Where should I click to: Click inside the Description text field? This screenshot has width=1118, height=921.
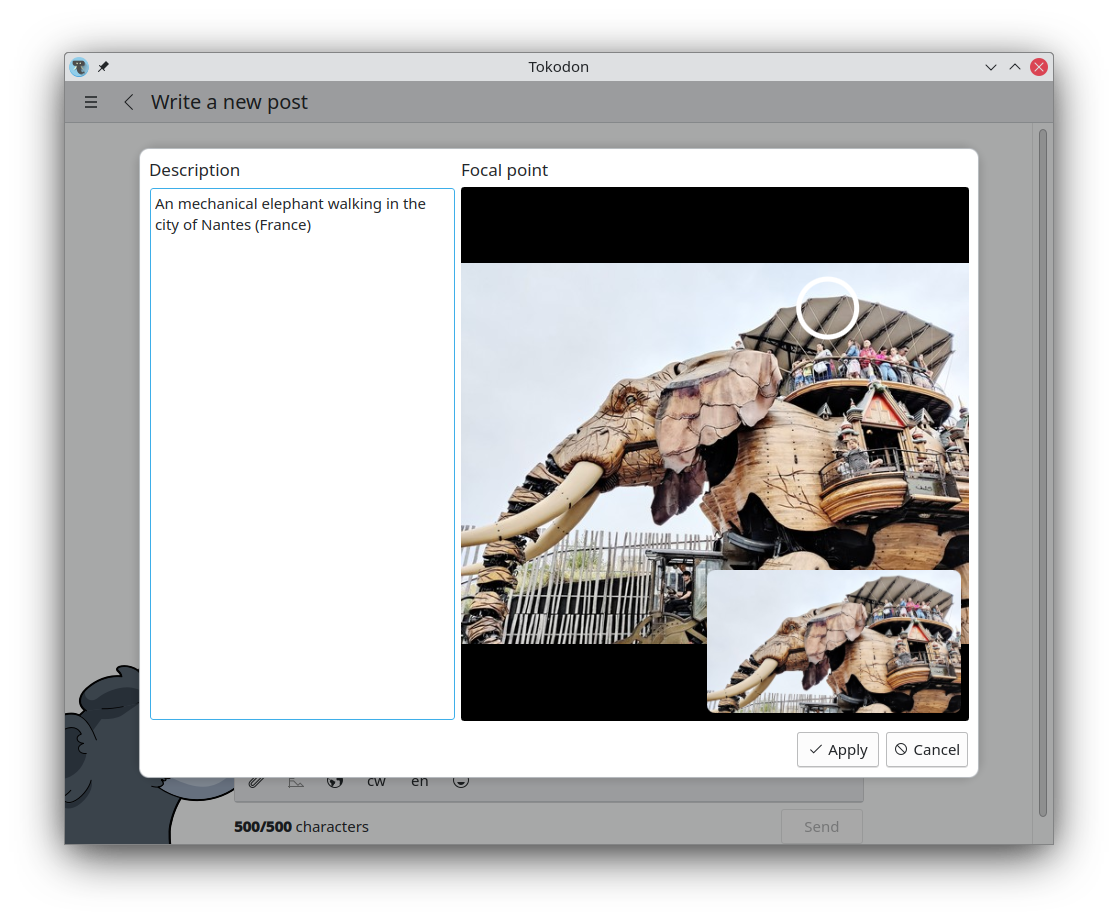(x=302, y=454)
